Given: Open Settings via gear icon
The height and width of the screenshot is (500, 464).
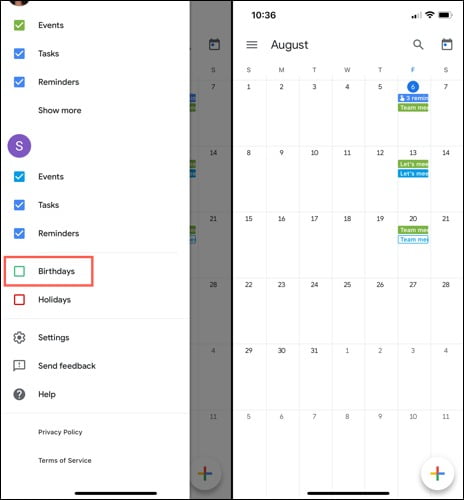Looking at the screenshot, I should (x=19, y=337).
